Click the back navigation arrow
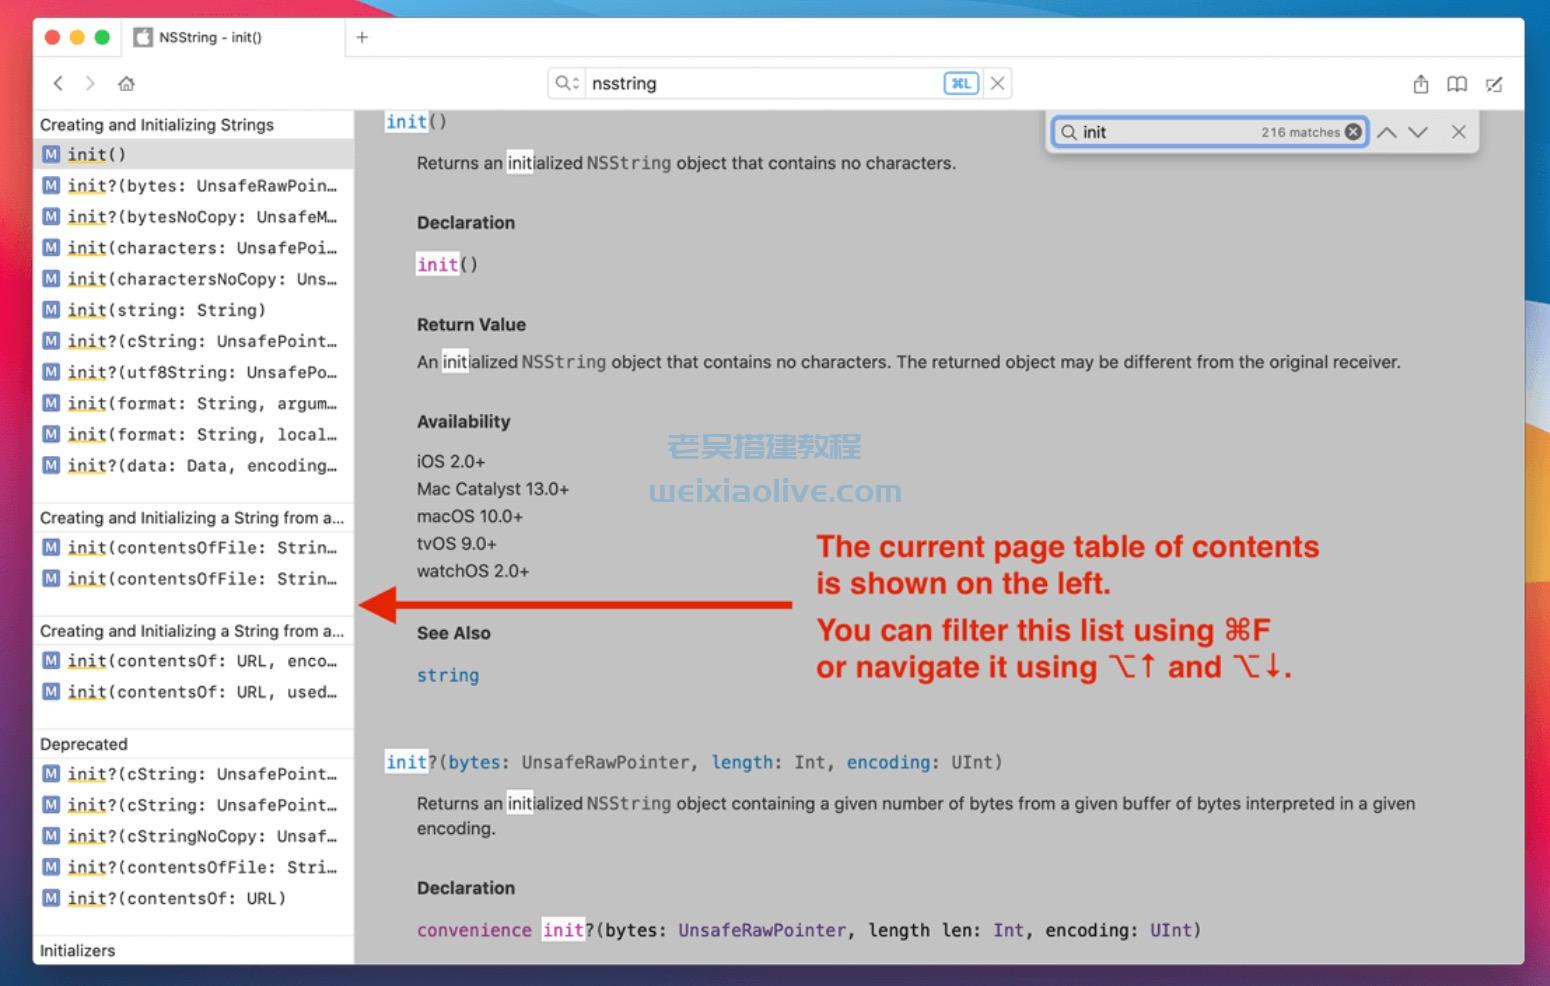 (58, 83)
